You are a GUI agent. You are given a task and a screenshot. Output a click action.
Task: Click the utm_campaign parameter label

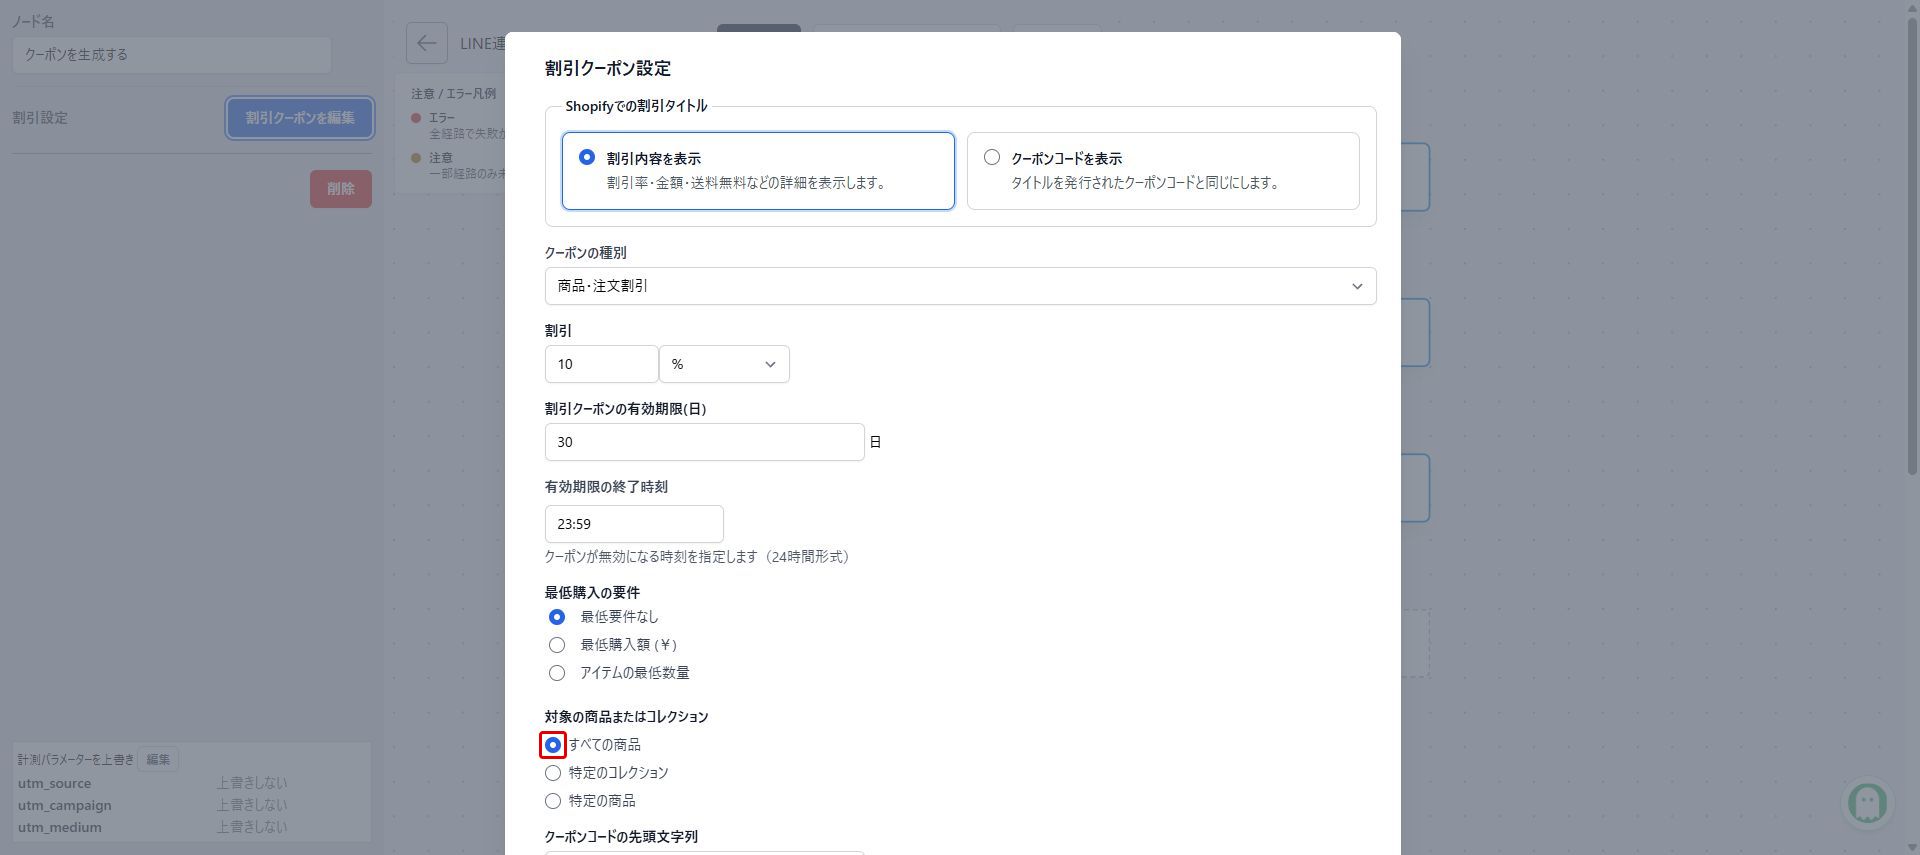(x=65, y=805)
